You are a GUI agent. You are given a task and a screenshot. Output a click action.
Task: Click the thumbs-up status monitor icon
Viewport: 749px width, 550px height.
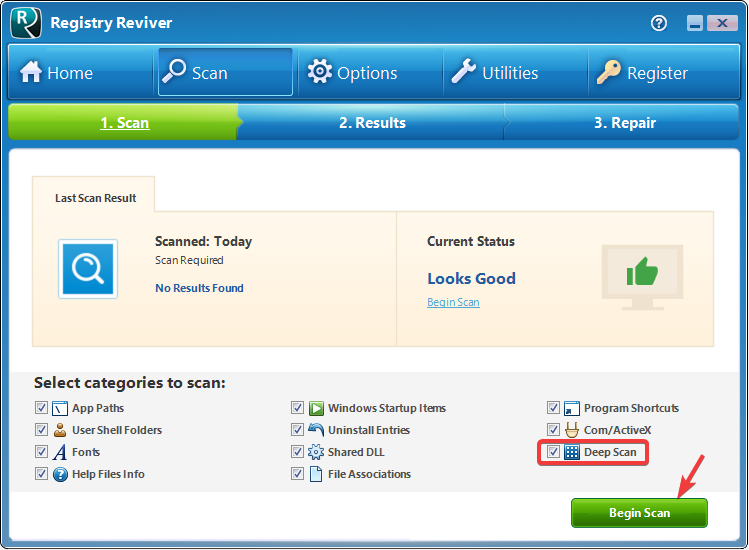pyautogui.click(x=642, y=277)
